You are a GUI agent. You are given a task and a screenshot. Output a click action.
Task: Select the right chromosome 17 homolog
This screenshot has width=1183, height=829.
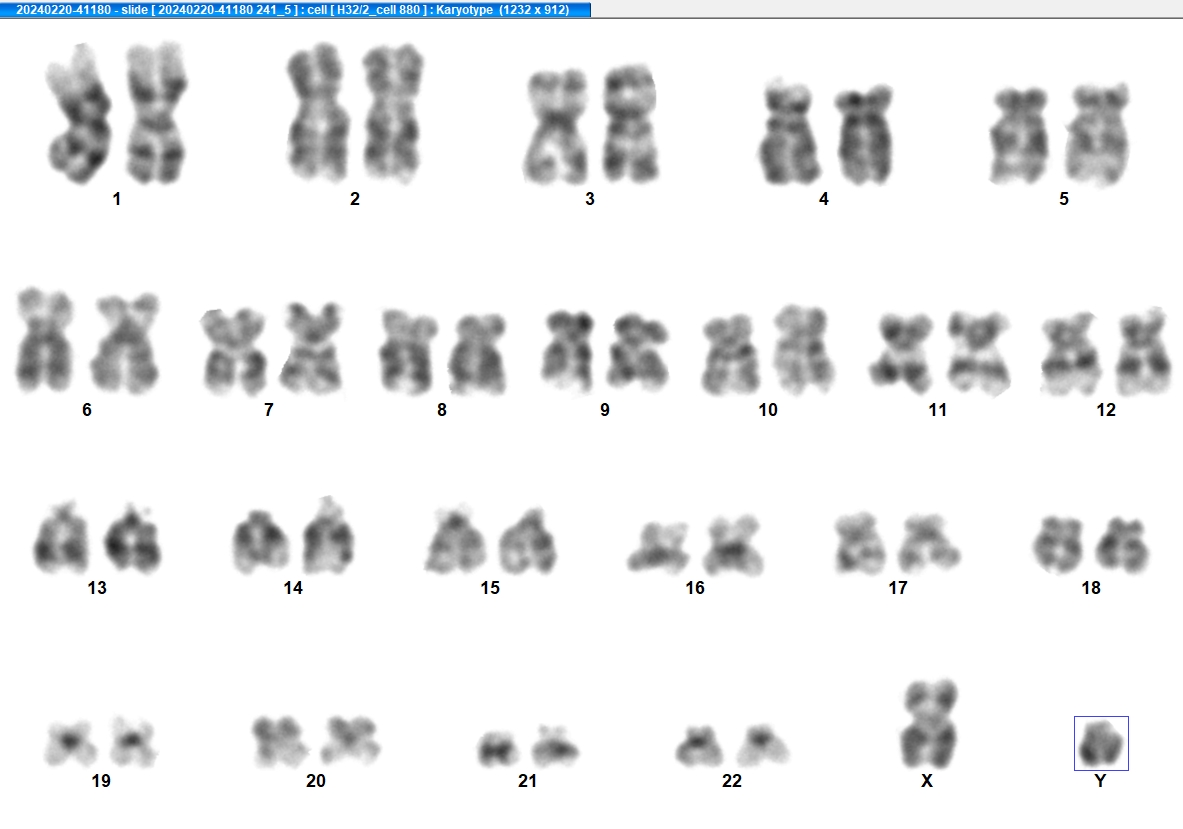point(928,544)
